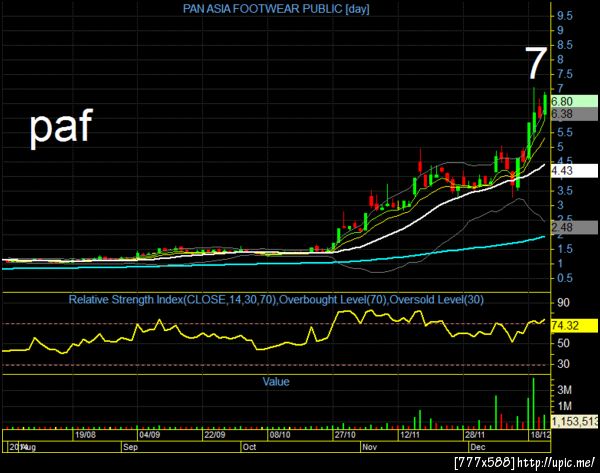This screenshot has height=473, width=600.
Task: Click the 7.5 price axis label
Action: pos(565,74)
